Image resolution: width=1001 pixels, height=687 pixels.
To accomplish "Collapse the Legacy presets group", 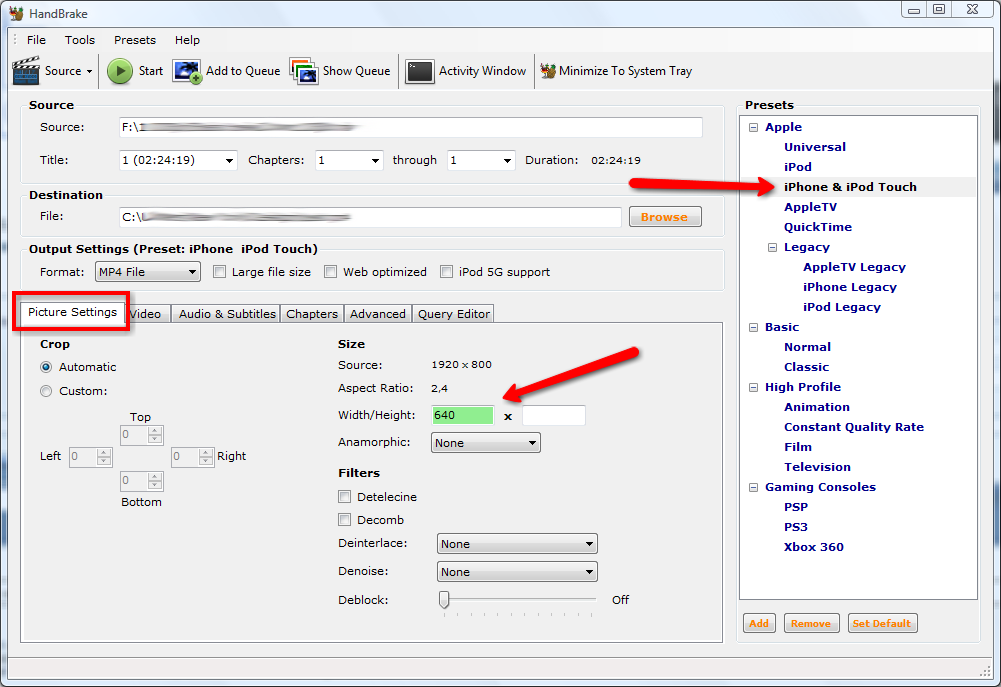I will (772, 247).
